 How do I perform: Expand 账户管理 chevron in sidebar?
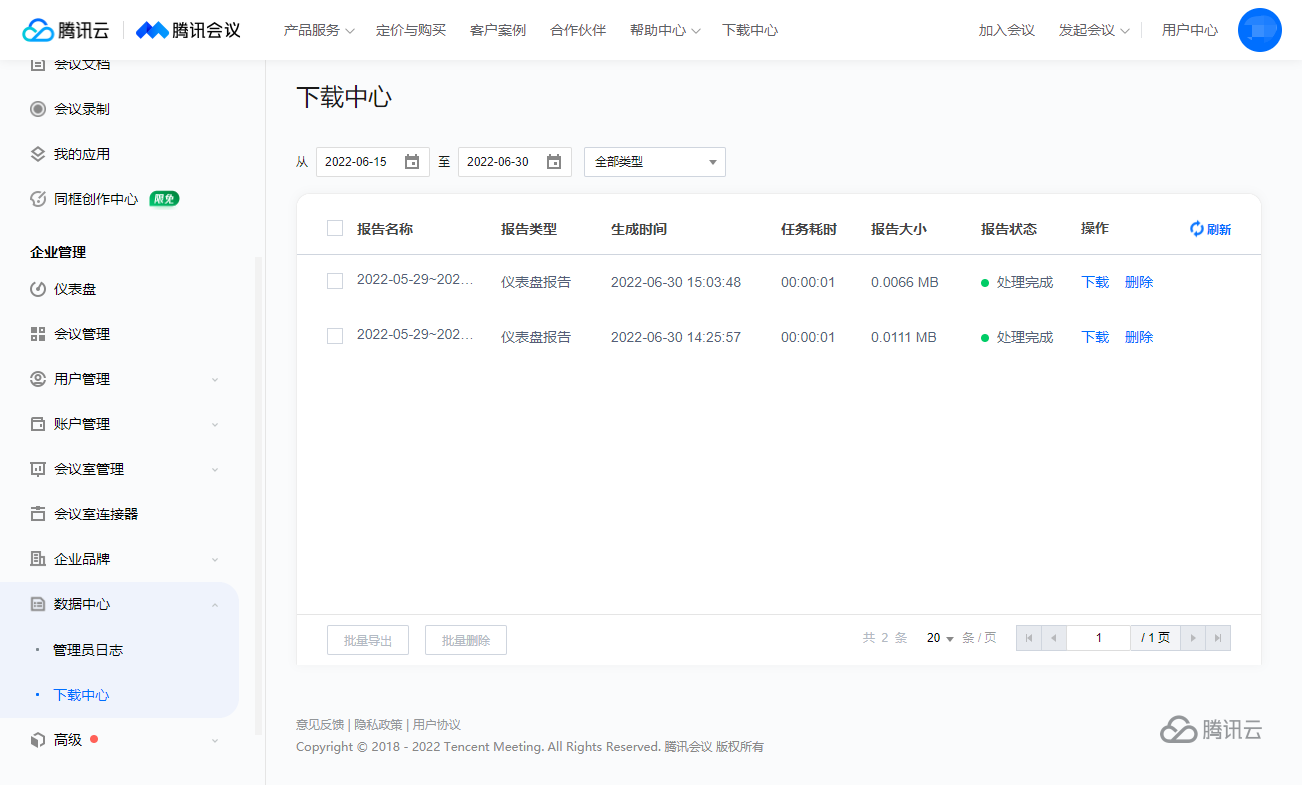[x=215, y=425]
